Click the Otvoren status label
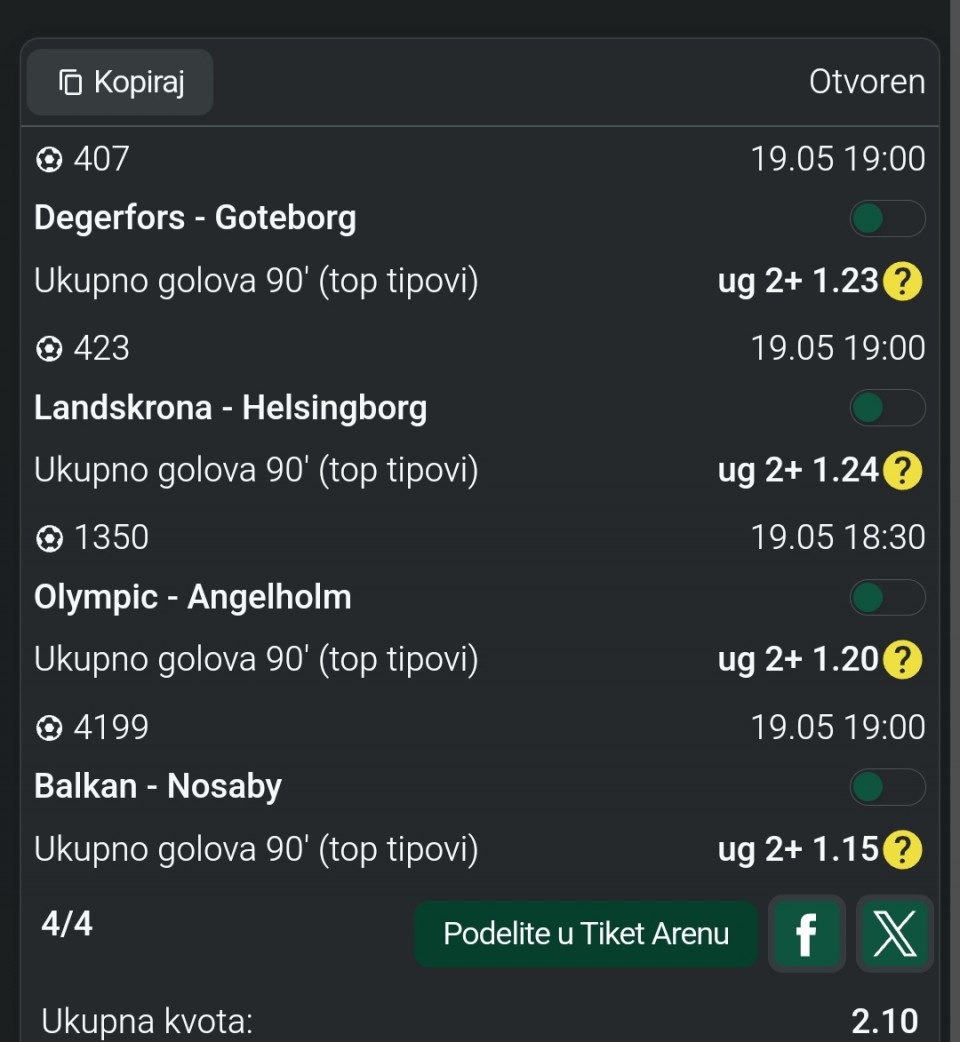The image size is (960, 1042). click(867, 82)
